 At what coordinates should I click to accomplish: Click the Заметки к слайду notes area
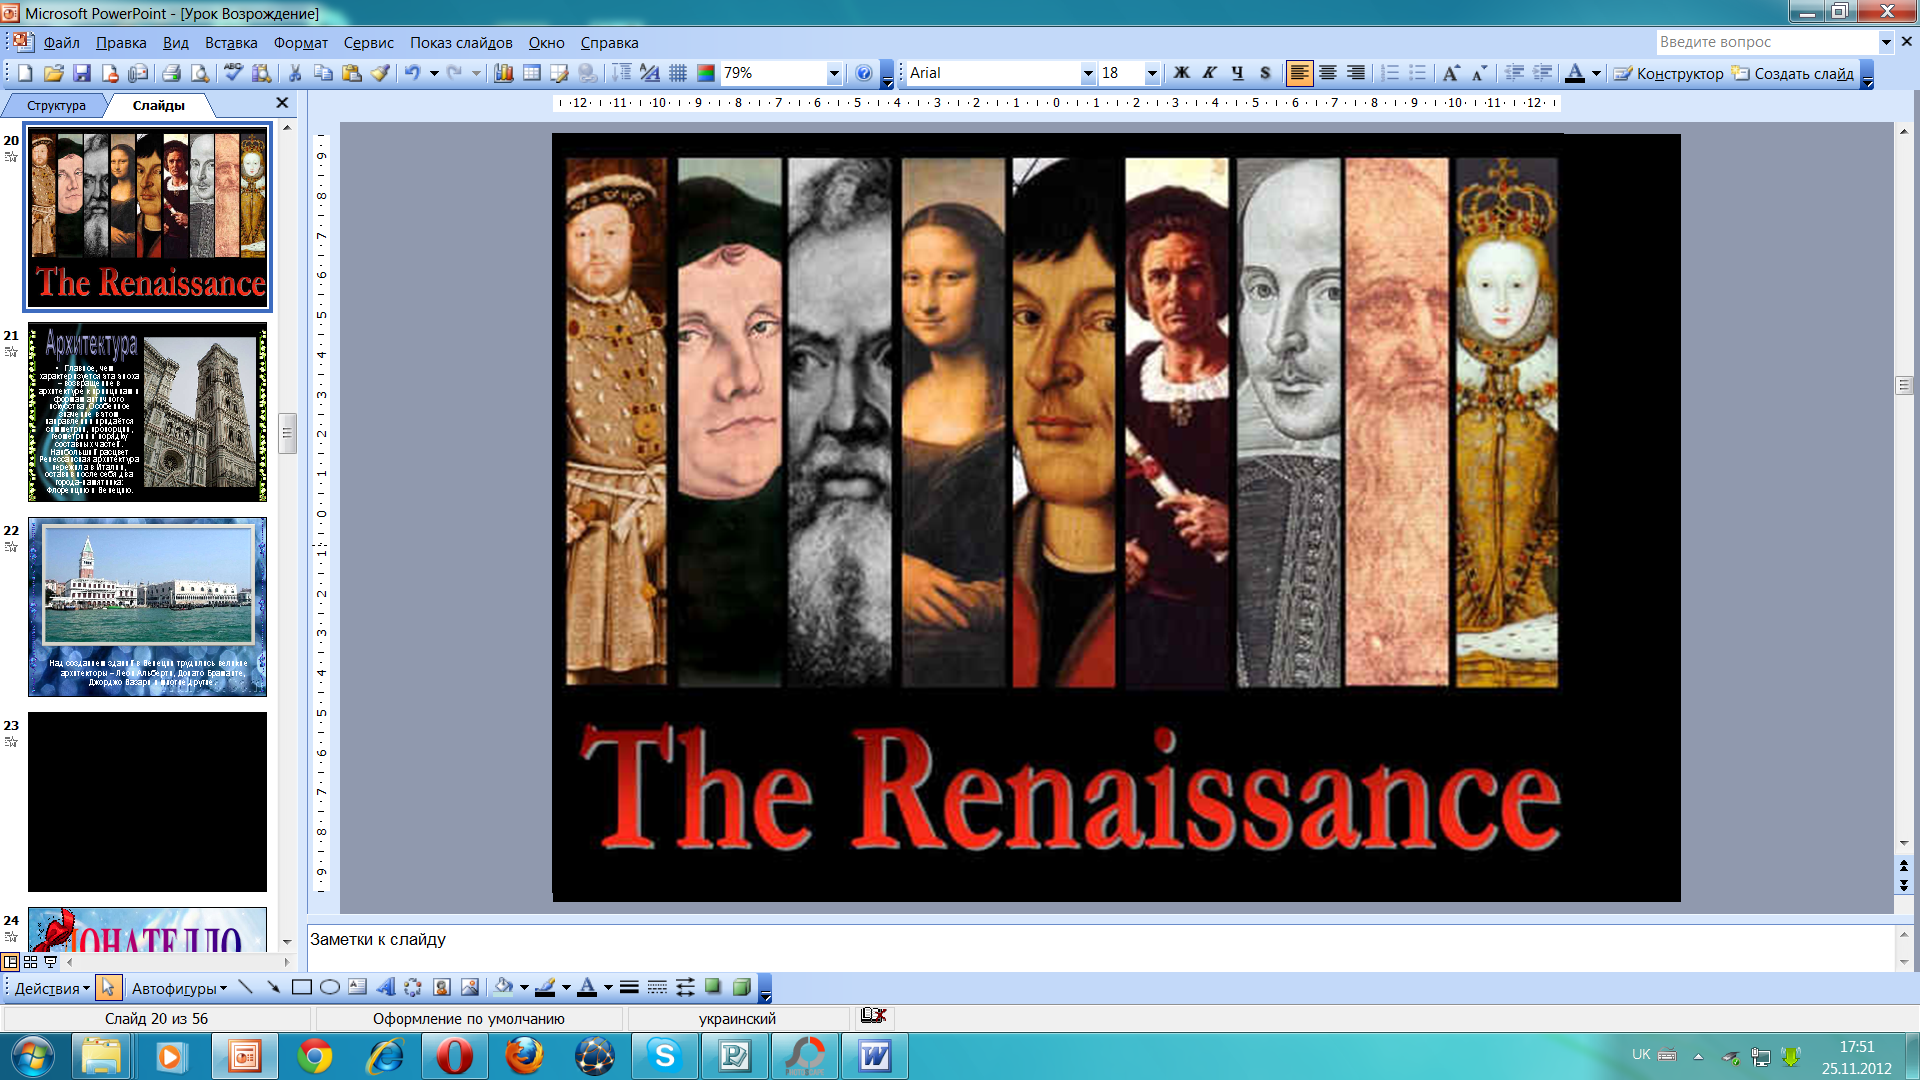pyautogui.click(x=1100, y=947)
